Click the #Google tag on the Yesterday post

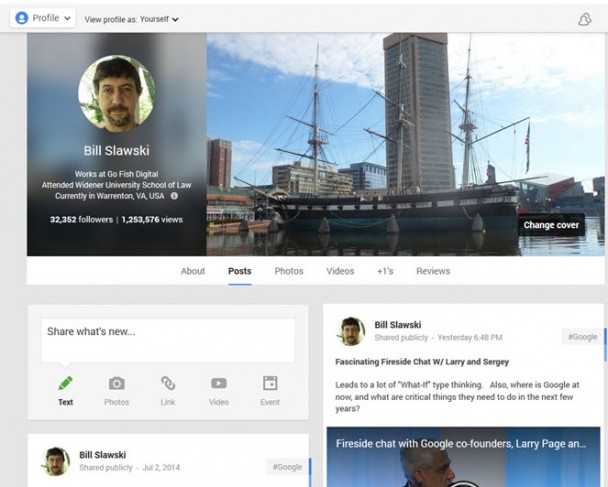[582, 337]
